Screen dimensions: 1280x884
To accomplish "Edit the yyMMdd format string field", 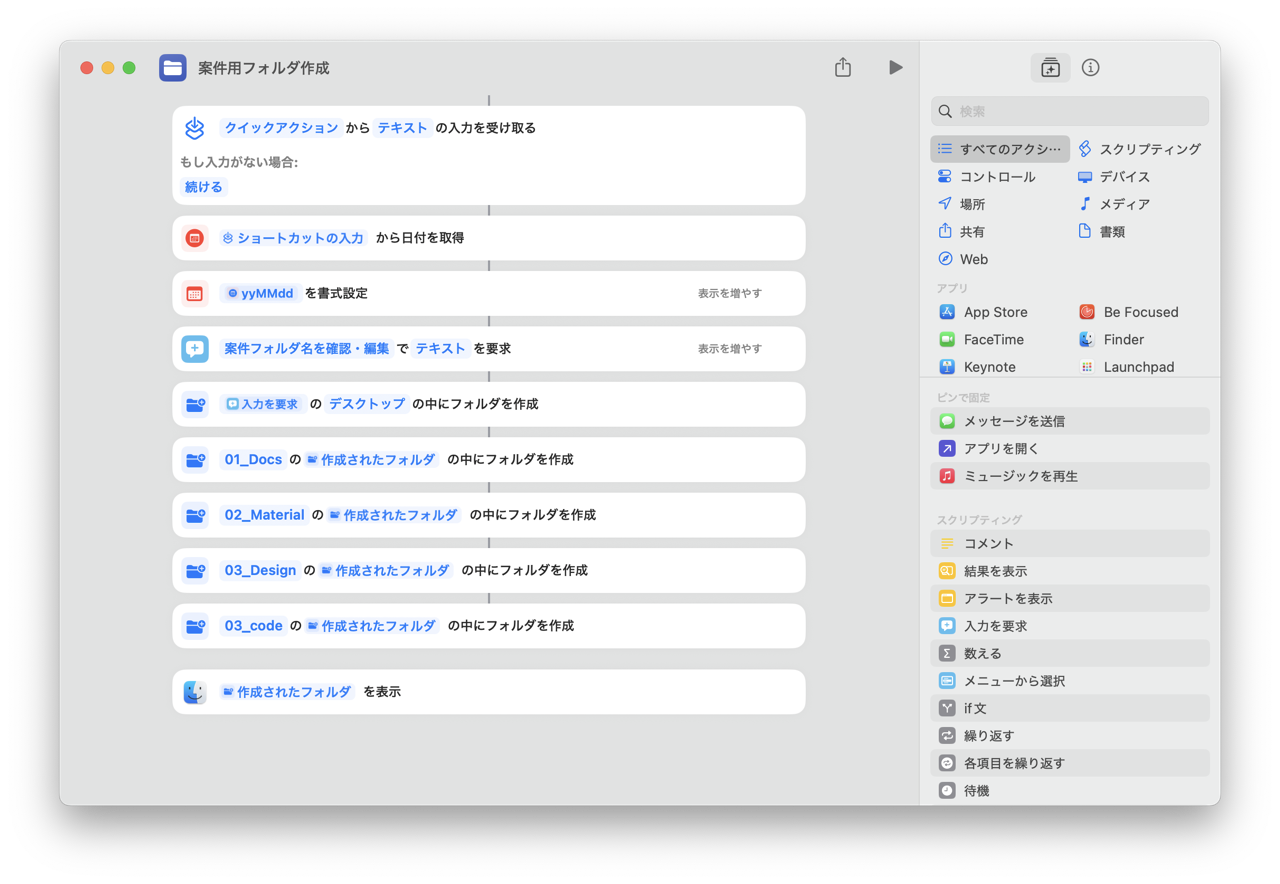I will click(259, 293).
